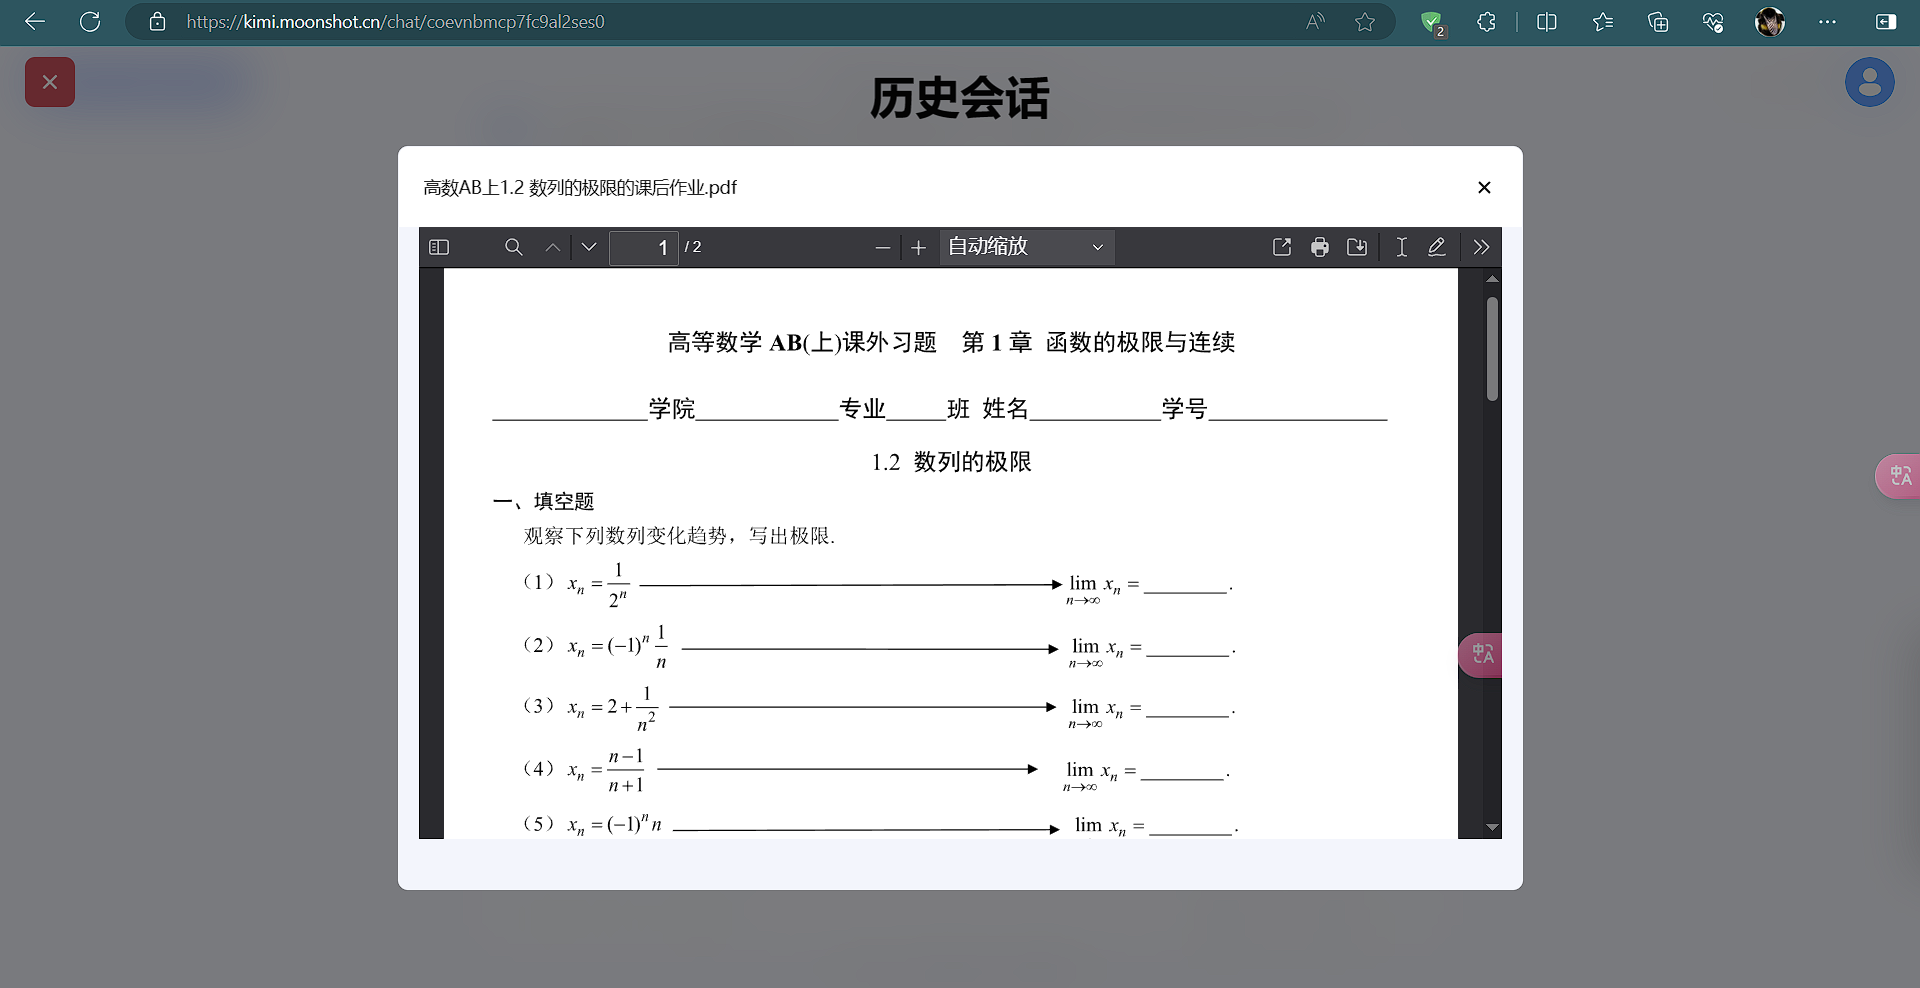View site information lock icon
The image size is (1920, 988).
157,22
